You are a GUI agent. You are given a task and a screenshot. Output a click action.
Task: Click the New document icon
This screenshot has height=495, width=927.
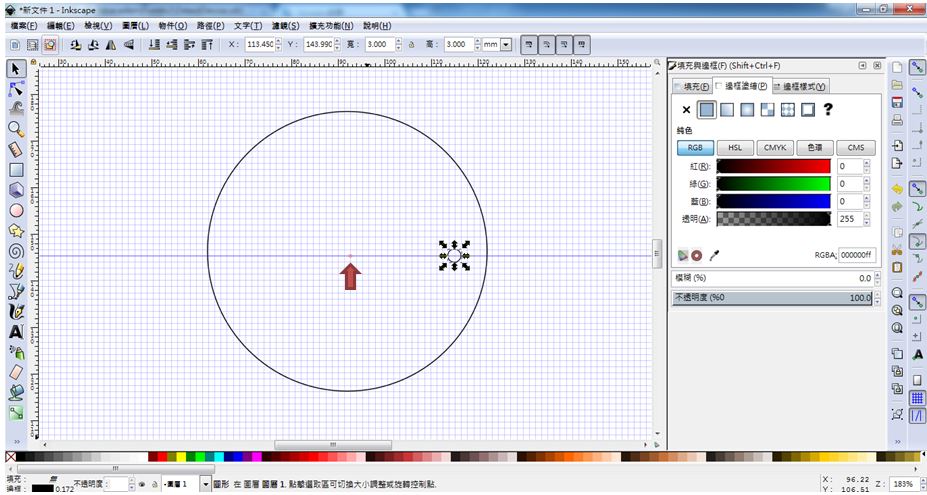(897, 66)
